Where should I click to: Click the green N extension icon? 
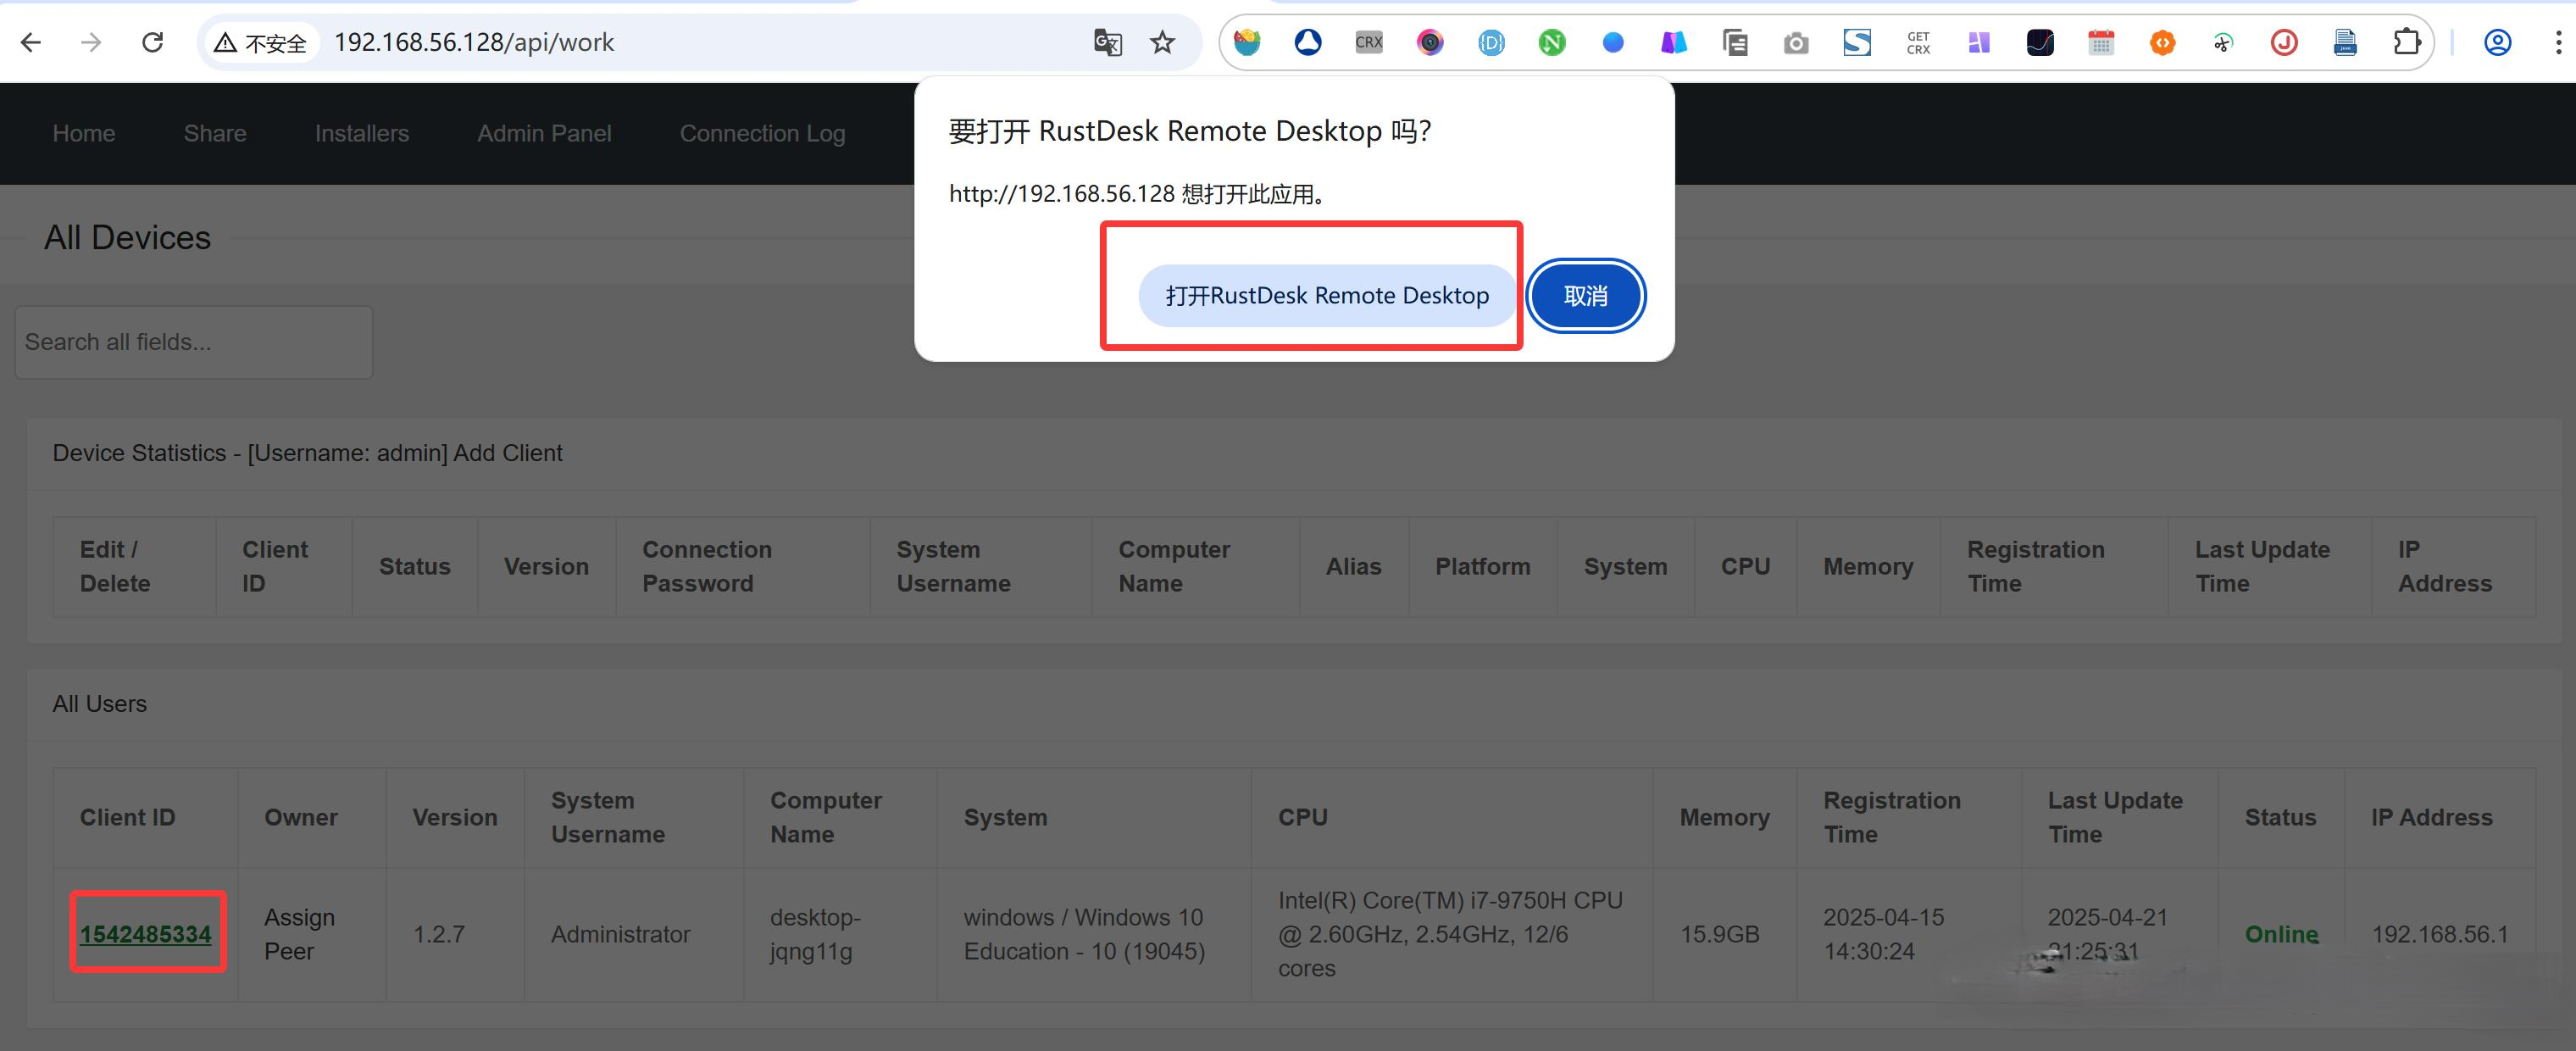pyautogui.click(x=1551, y=42)
